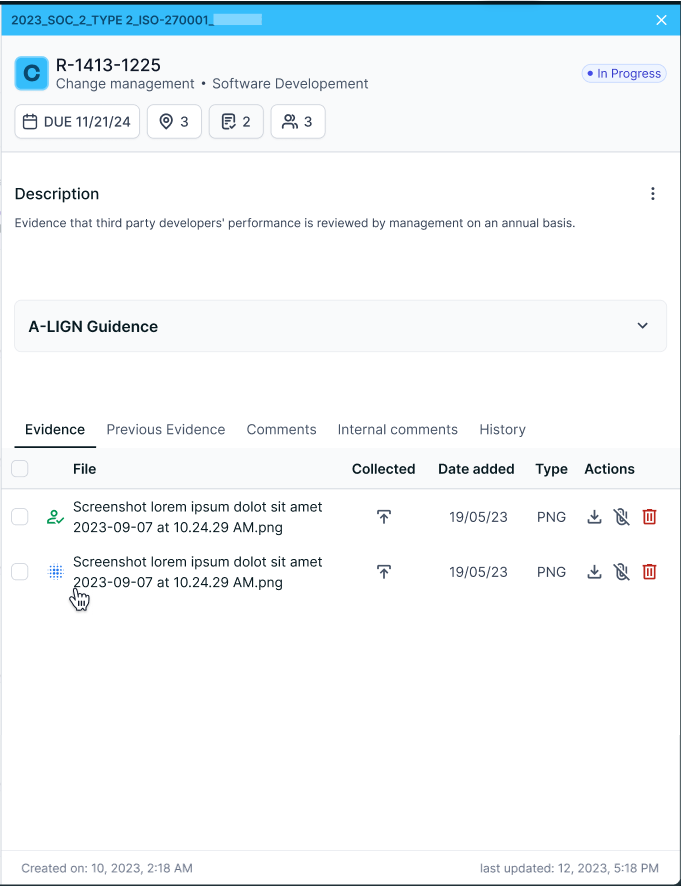Click the In Progress status badge

point(623,73)
